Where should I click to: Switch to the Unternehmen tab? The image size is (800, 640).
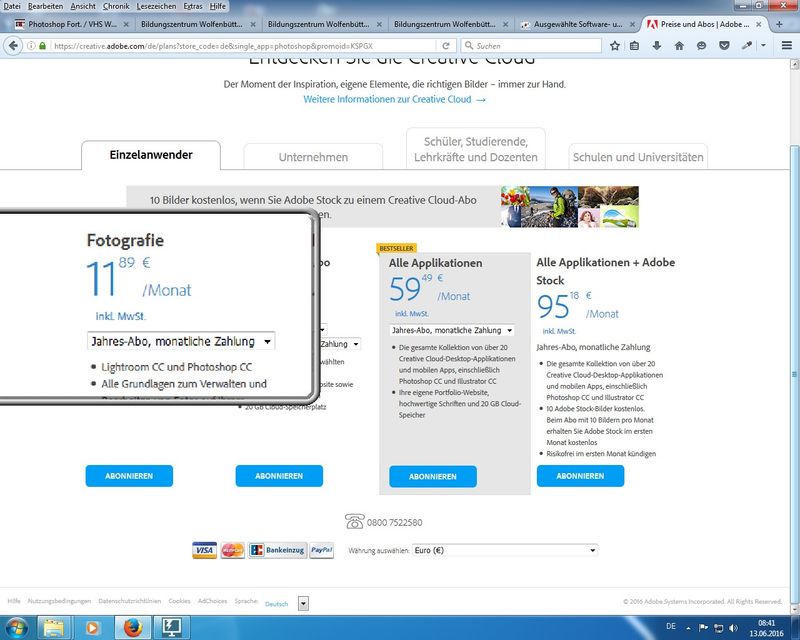pyautogui.click(x=313, y=157)
